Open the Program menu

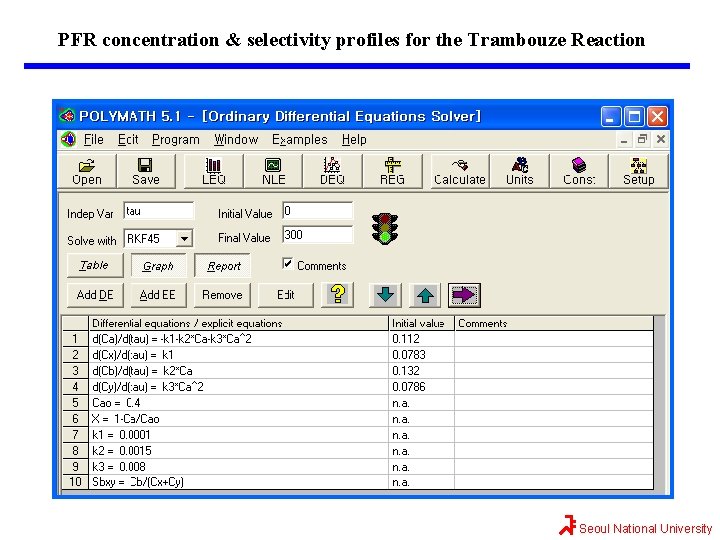click(175, 139)
